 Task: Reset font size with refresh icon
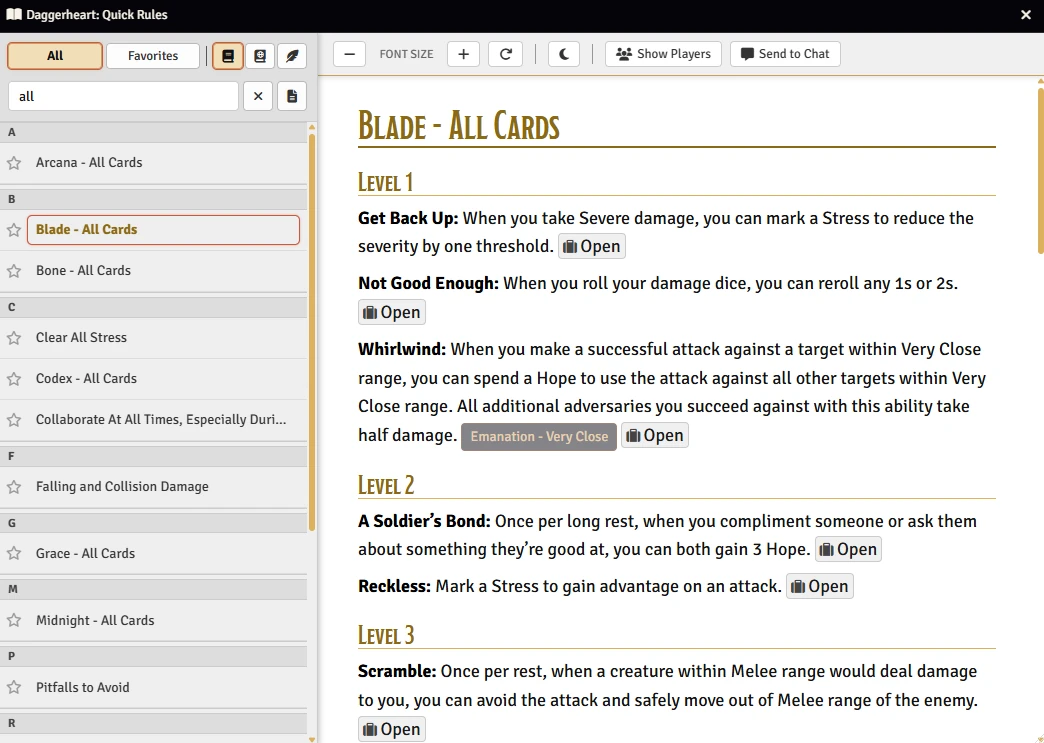505,54
